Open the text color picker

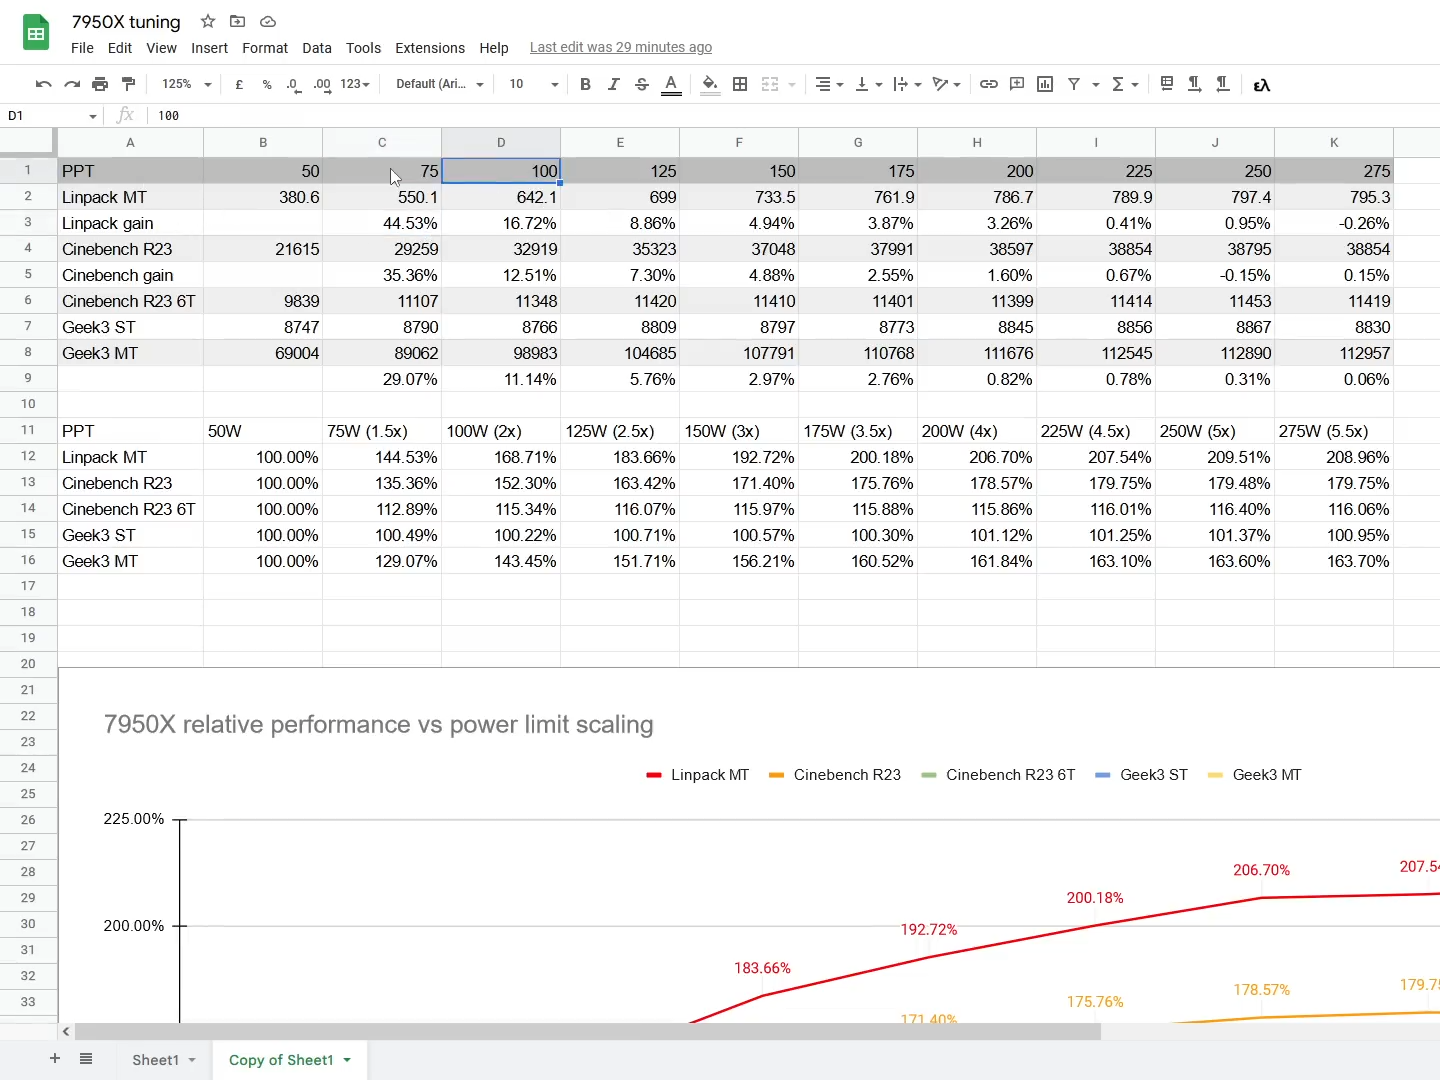[x=671, y=85]
